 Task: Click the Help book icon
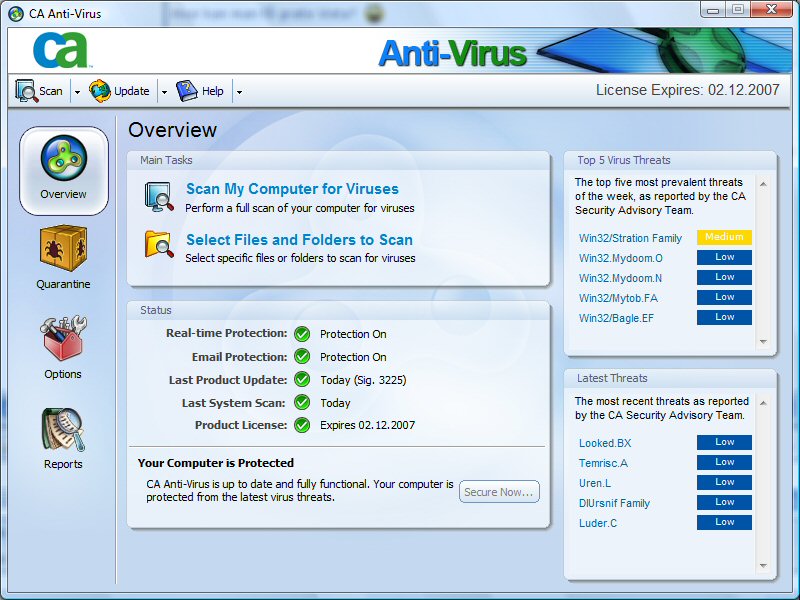pyautogui.click(x=187, y=91)
